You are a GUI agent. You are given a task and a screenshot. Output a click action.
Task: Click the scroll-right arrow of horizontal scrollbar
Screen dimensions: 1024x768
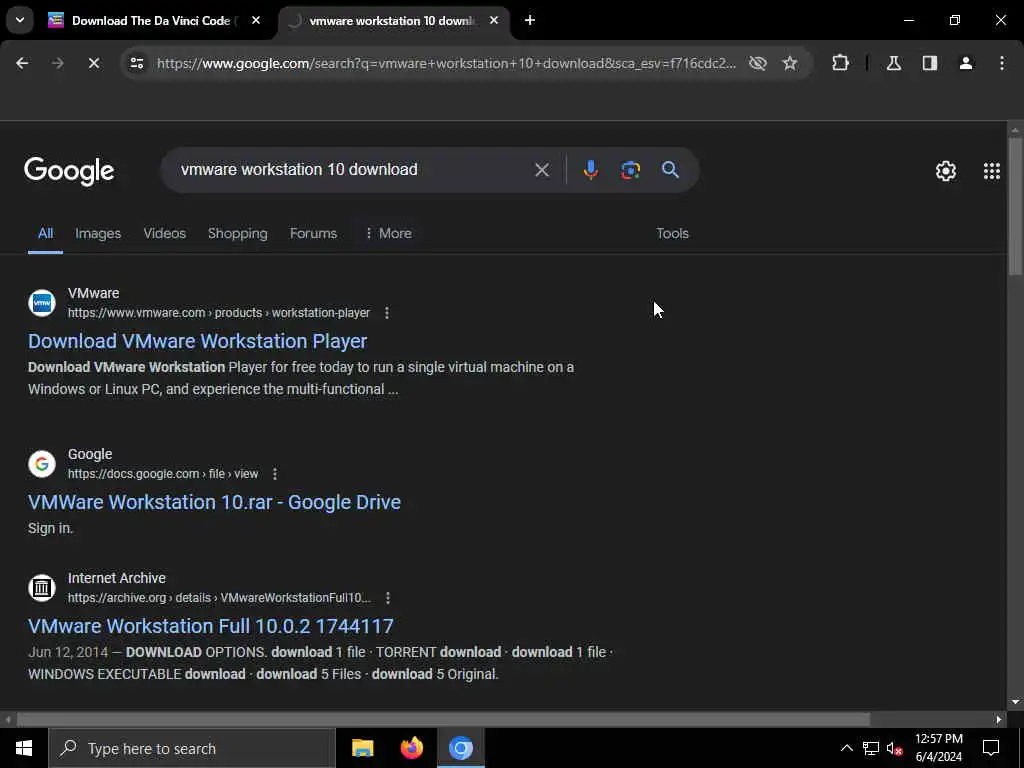999,720
